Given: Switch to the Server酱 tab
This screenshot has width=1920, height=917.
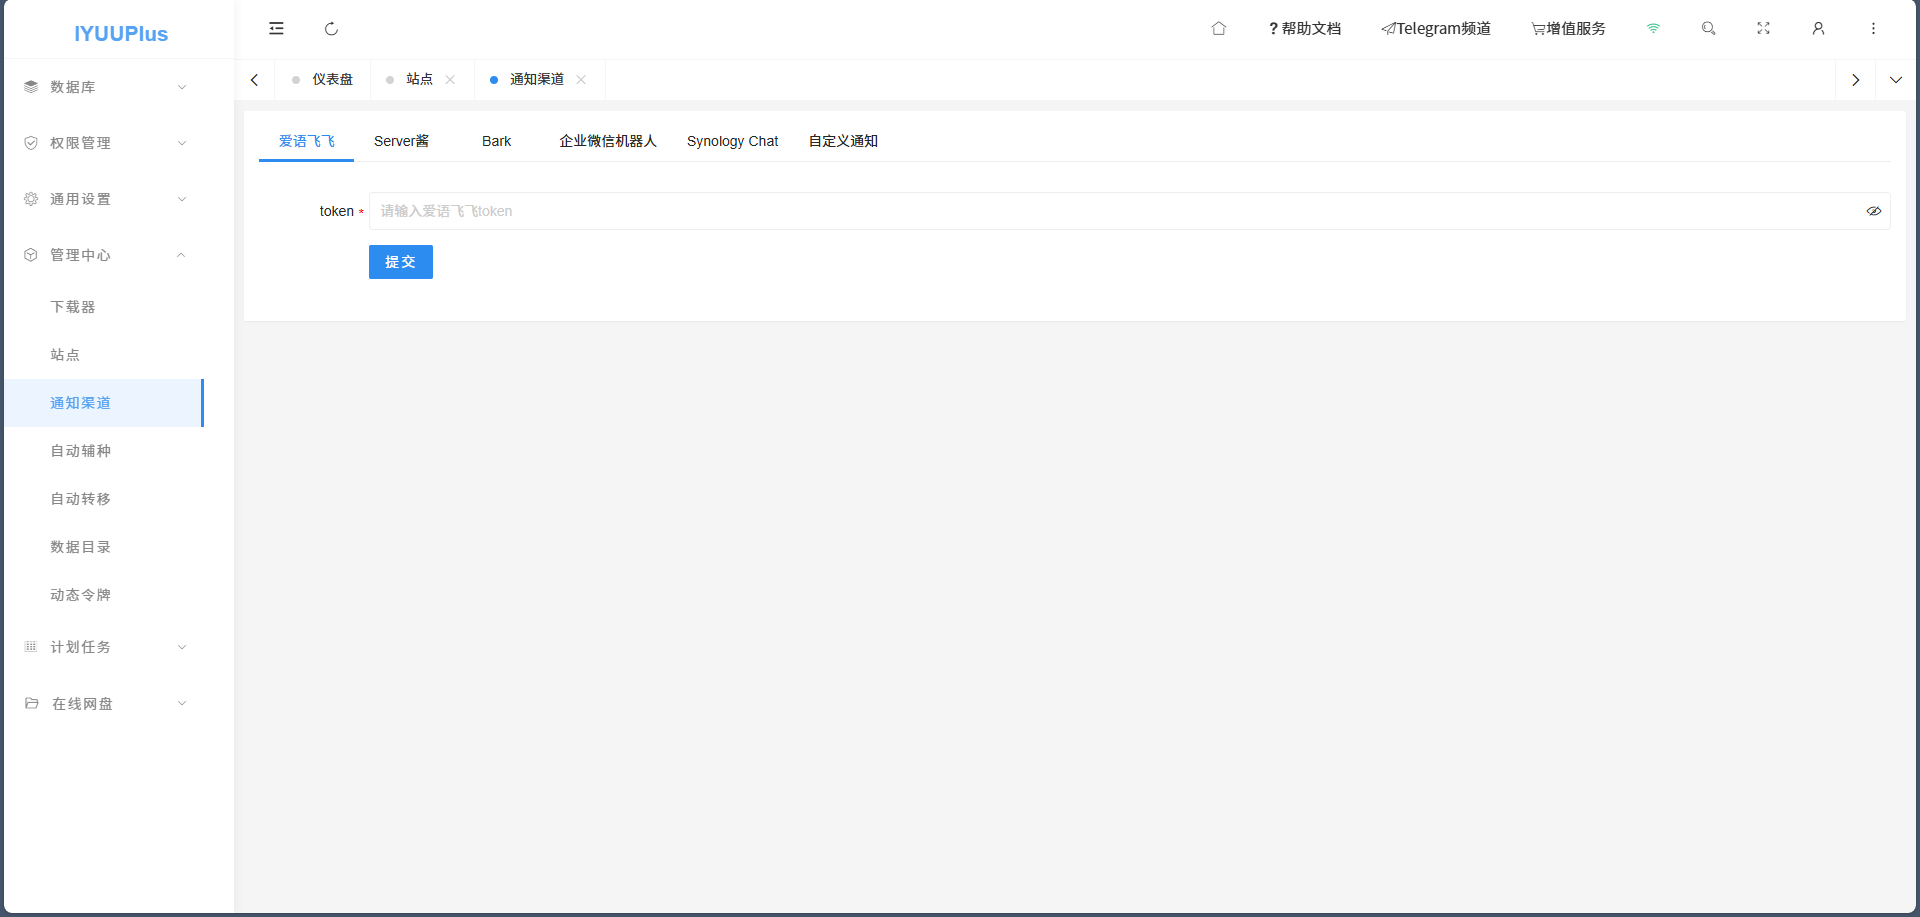Looking at the screenshot, I should point(401,141).
